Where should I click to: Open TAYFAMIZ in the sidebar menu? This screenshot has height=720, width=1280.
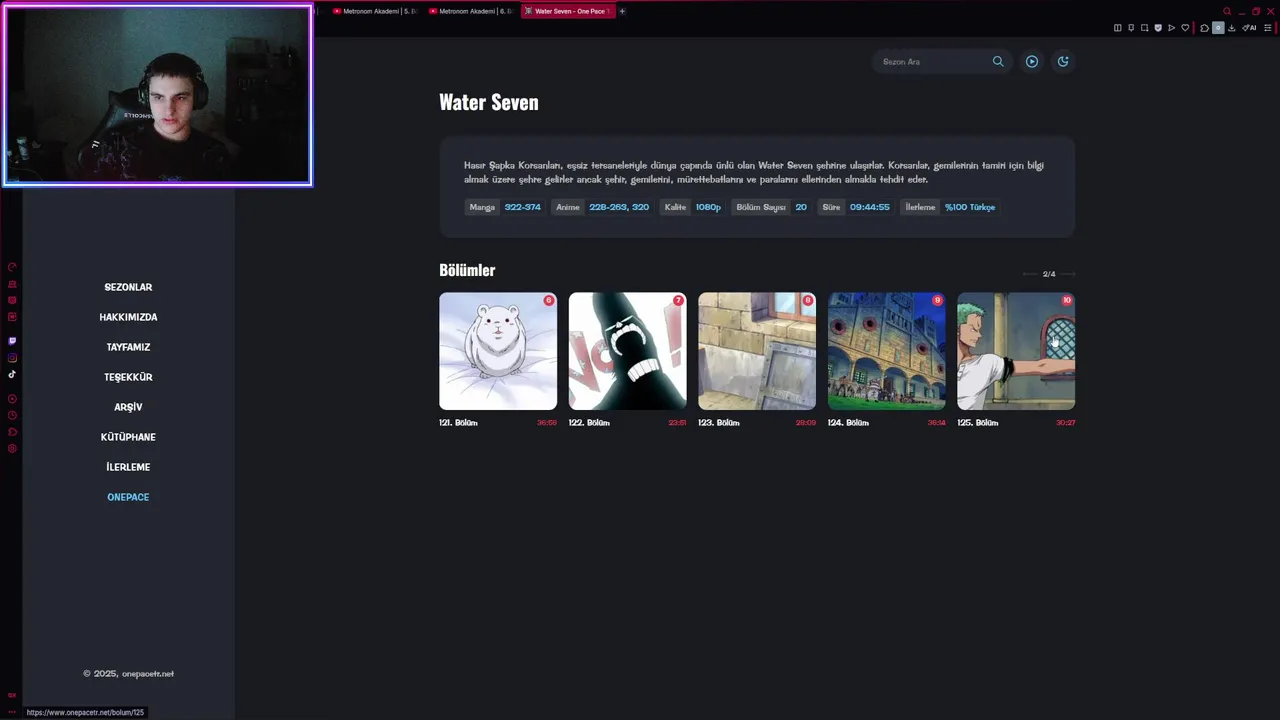pos(128,347)
